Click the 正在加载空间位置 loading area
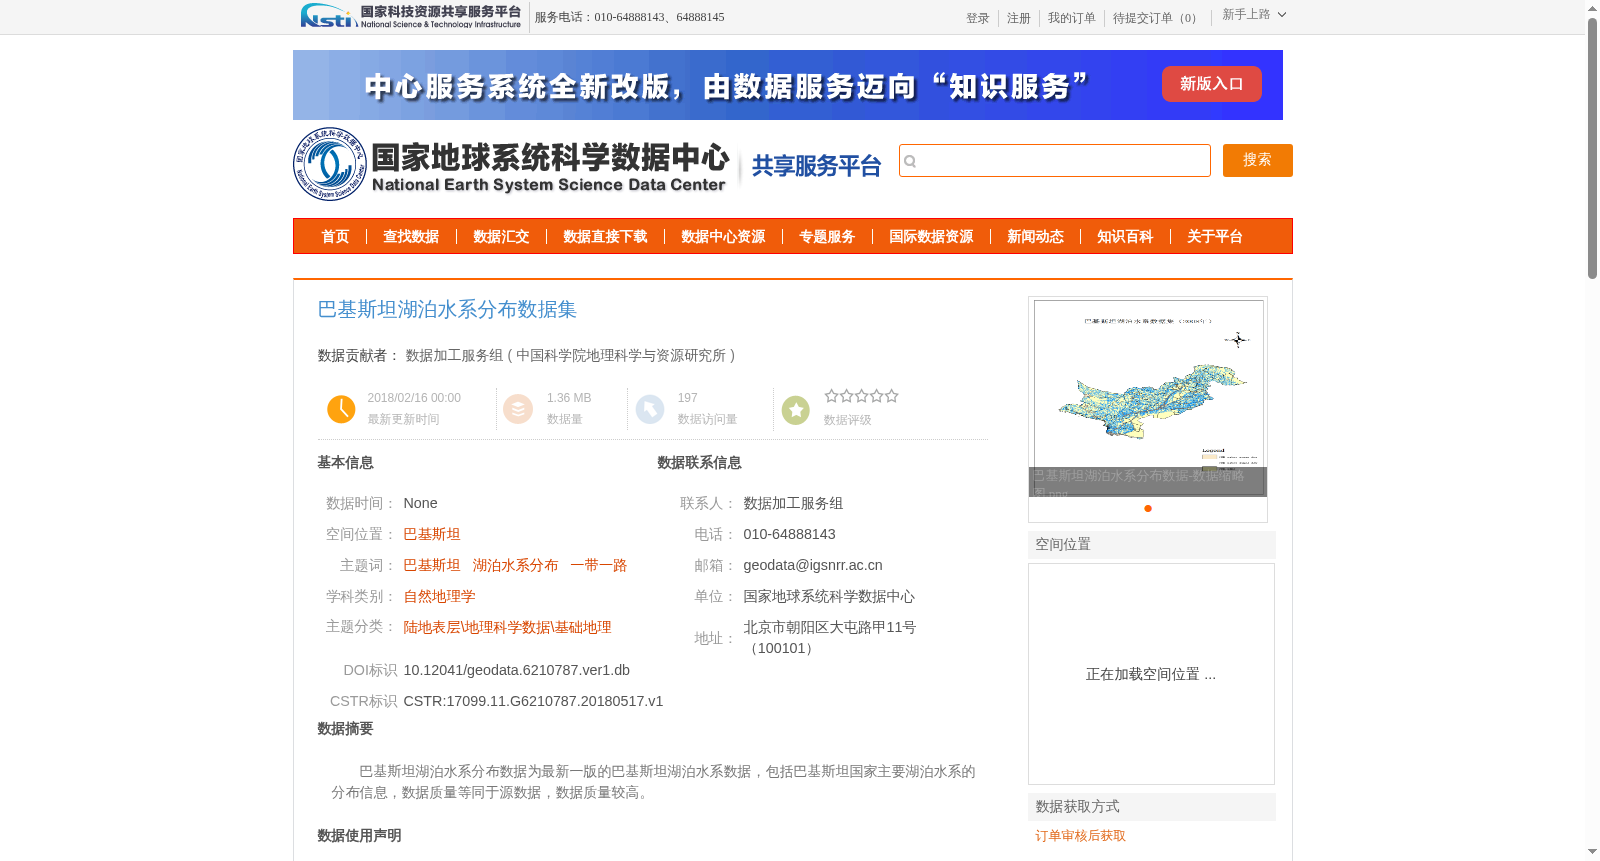 (x=1151, y=674)
